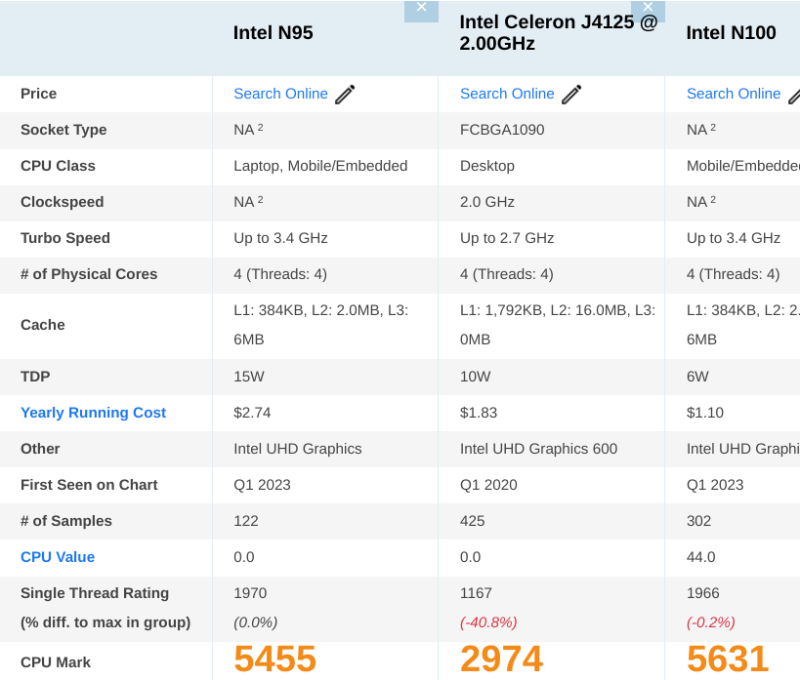Click the Other row label
Image resolution: width=800 pixels, height=680 pixels.
(40, 449)
